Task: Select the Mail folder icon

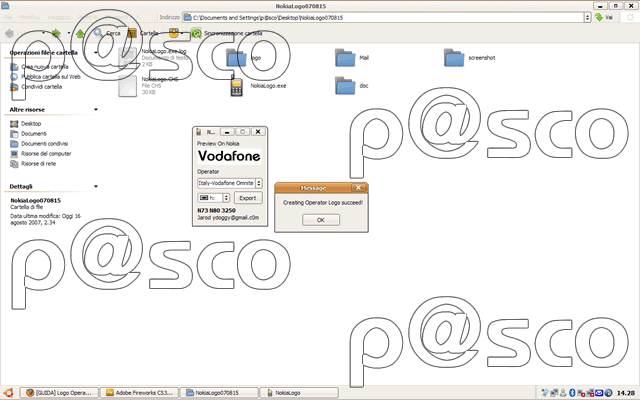Action: tap(345, 58)
